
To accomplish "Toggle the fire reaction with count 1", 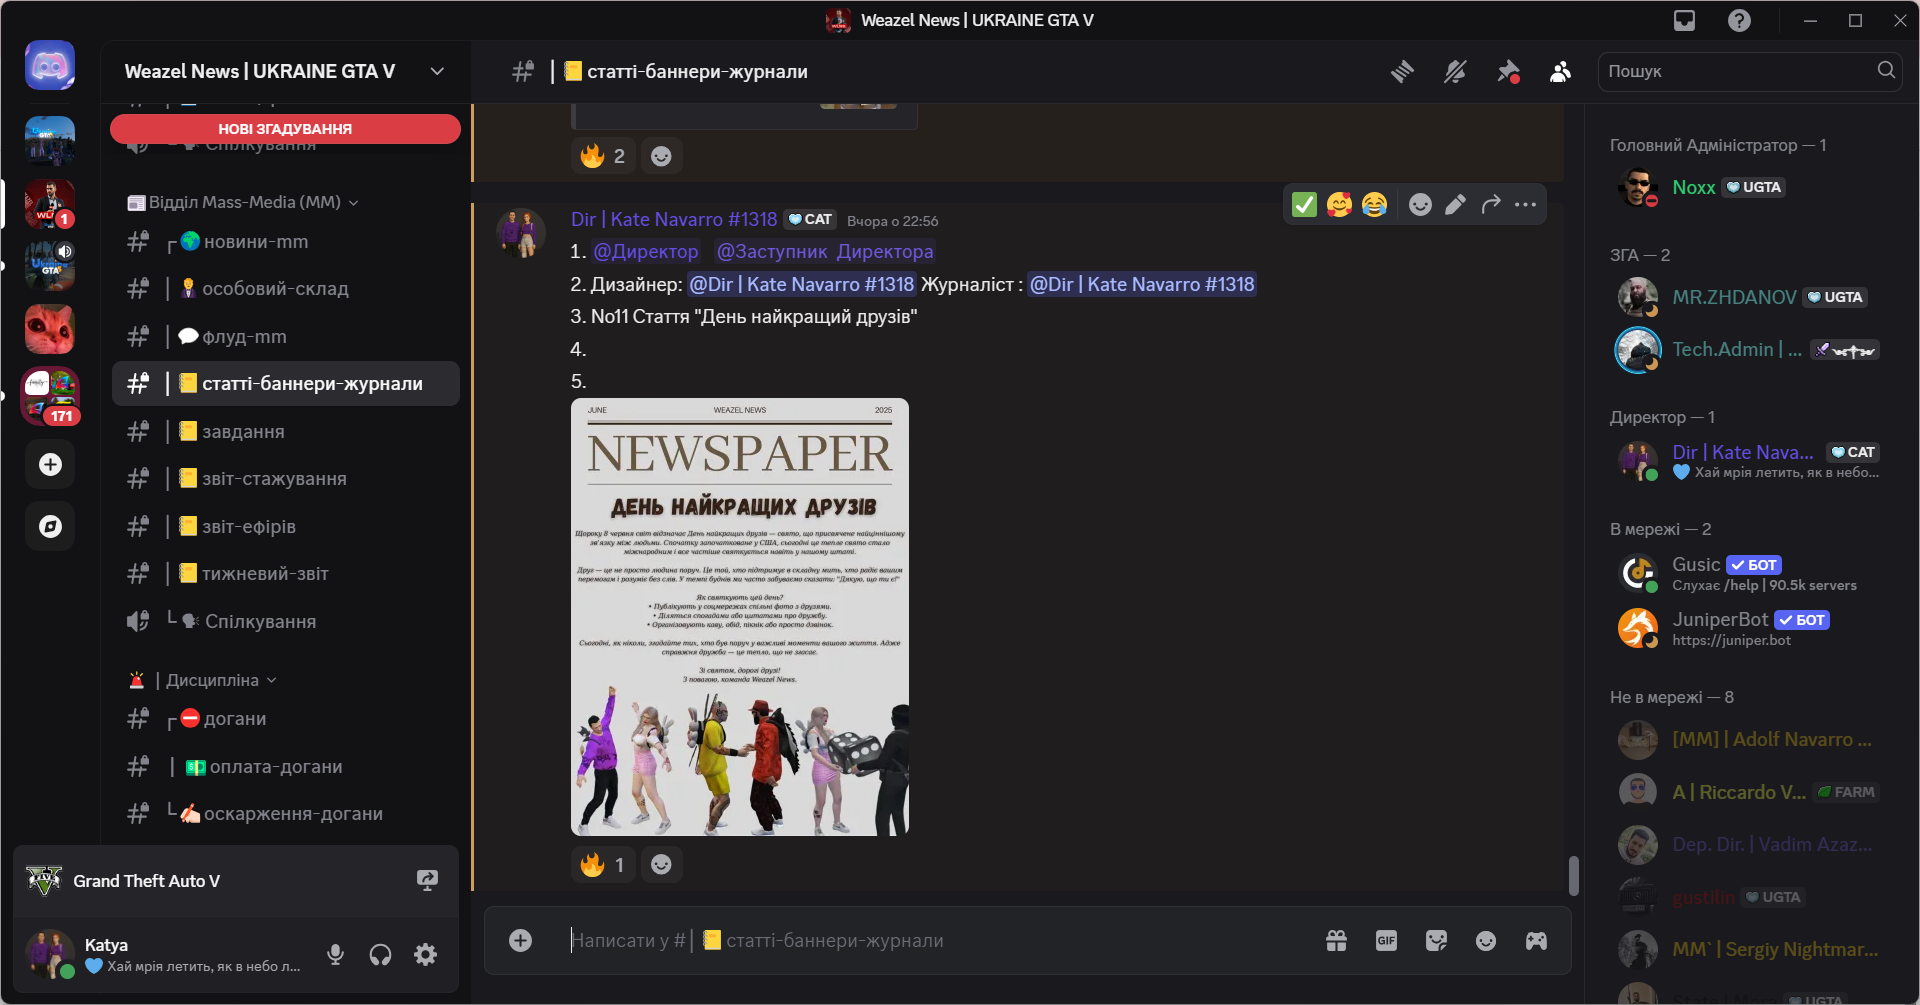I will 603,864.
